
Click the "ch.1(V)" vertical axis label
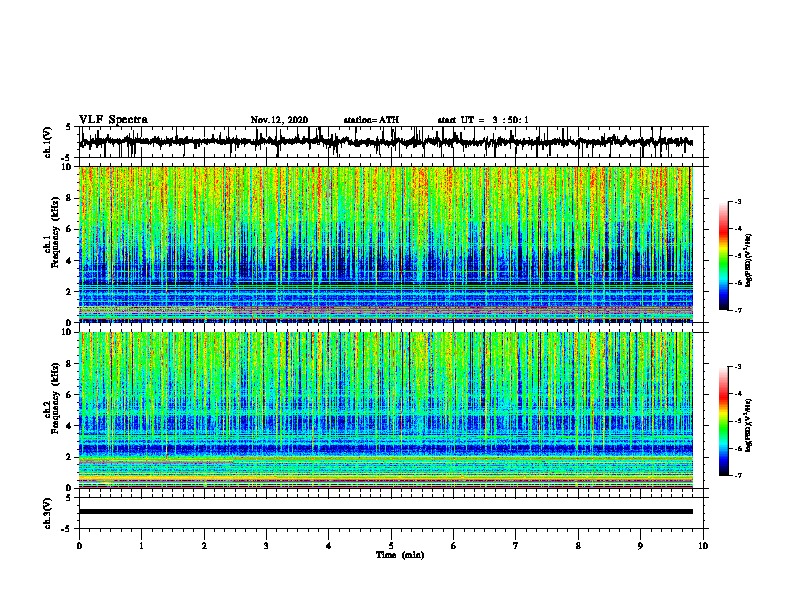click(48, 143)
